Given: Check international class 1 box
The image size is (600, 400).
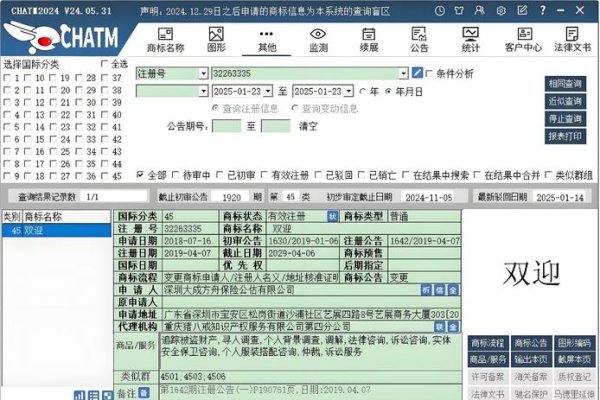Looking at the screenshot, I should coord(7,78).
